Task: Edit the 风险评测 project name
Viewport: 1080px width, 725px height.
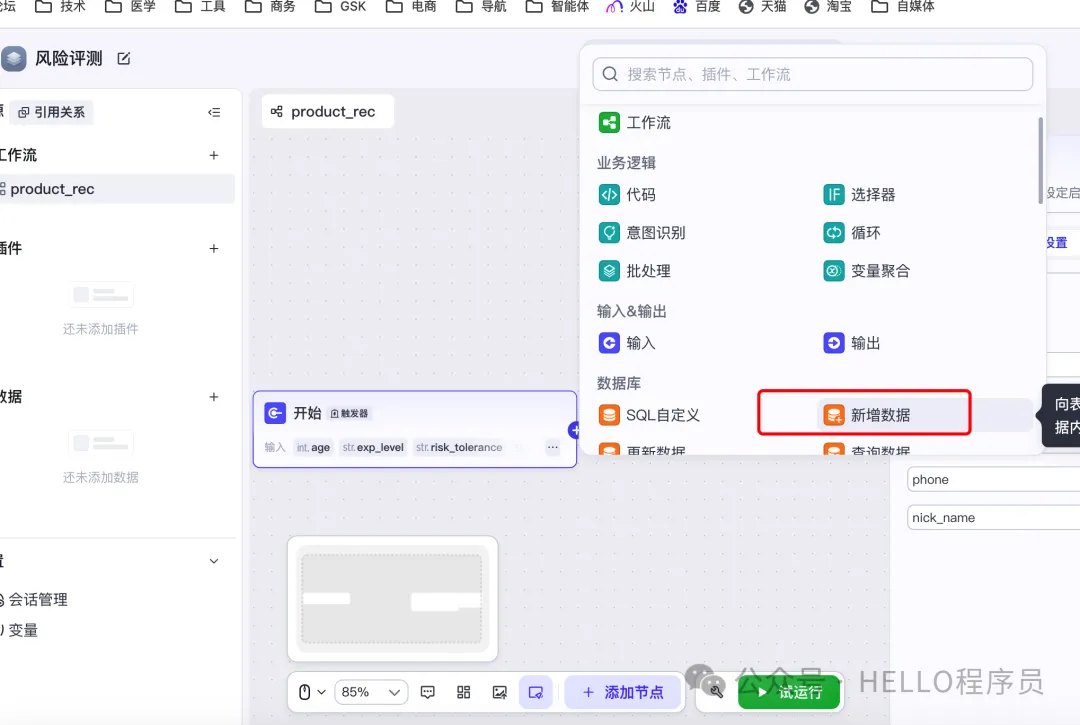Action: click(x=124, y=59)
